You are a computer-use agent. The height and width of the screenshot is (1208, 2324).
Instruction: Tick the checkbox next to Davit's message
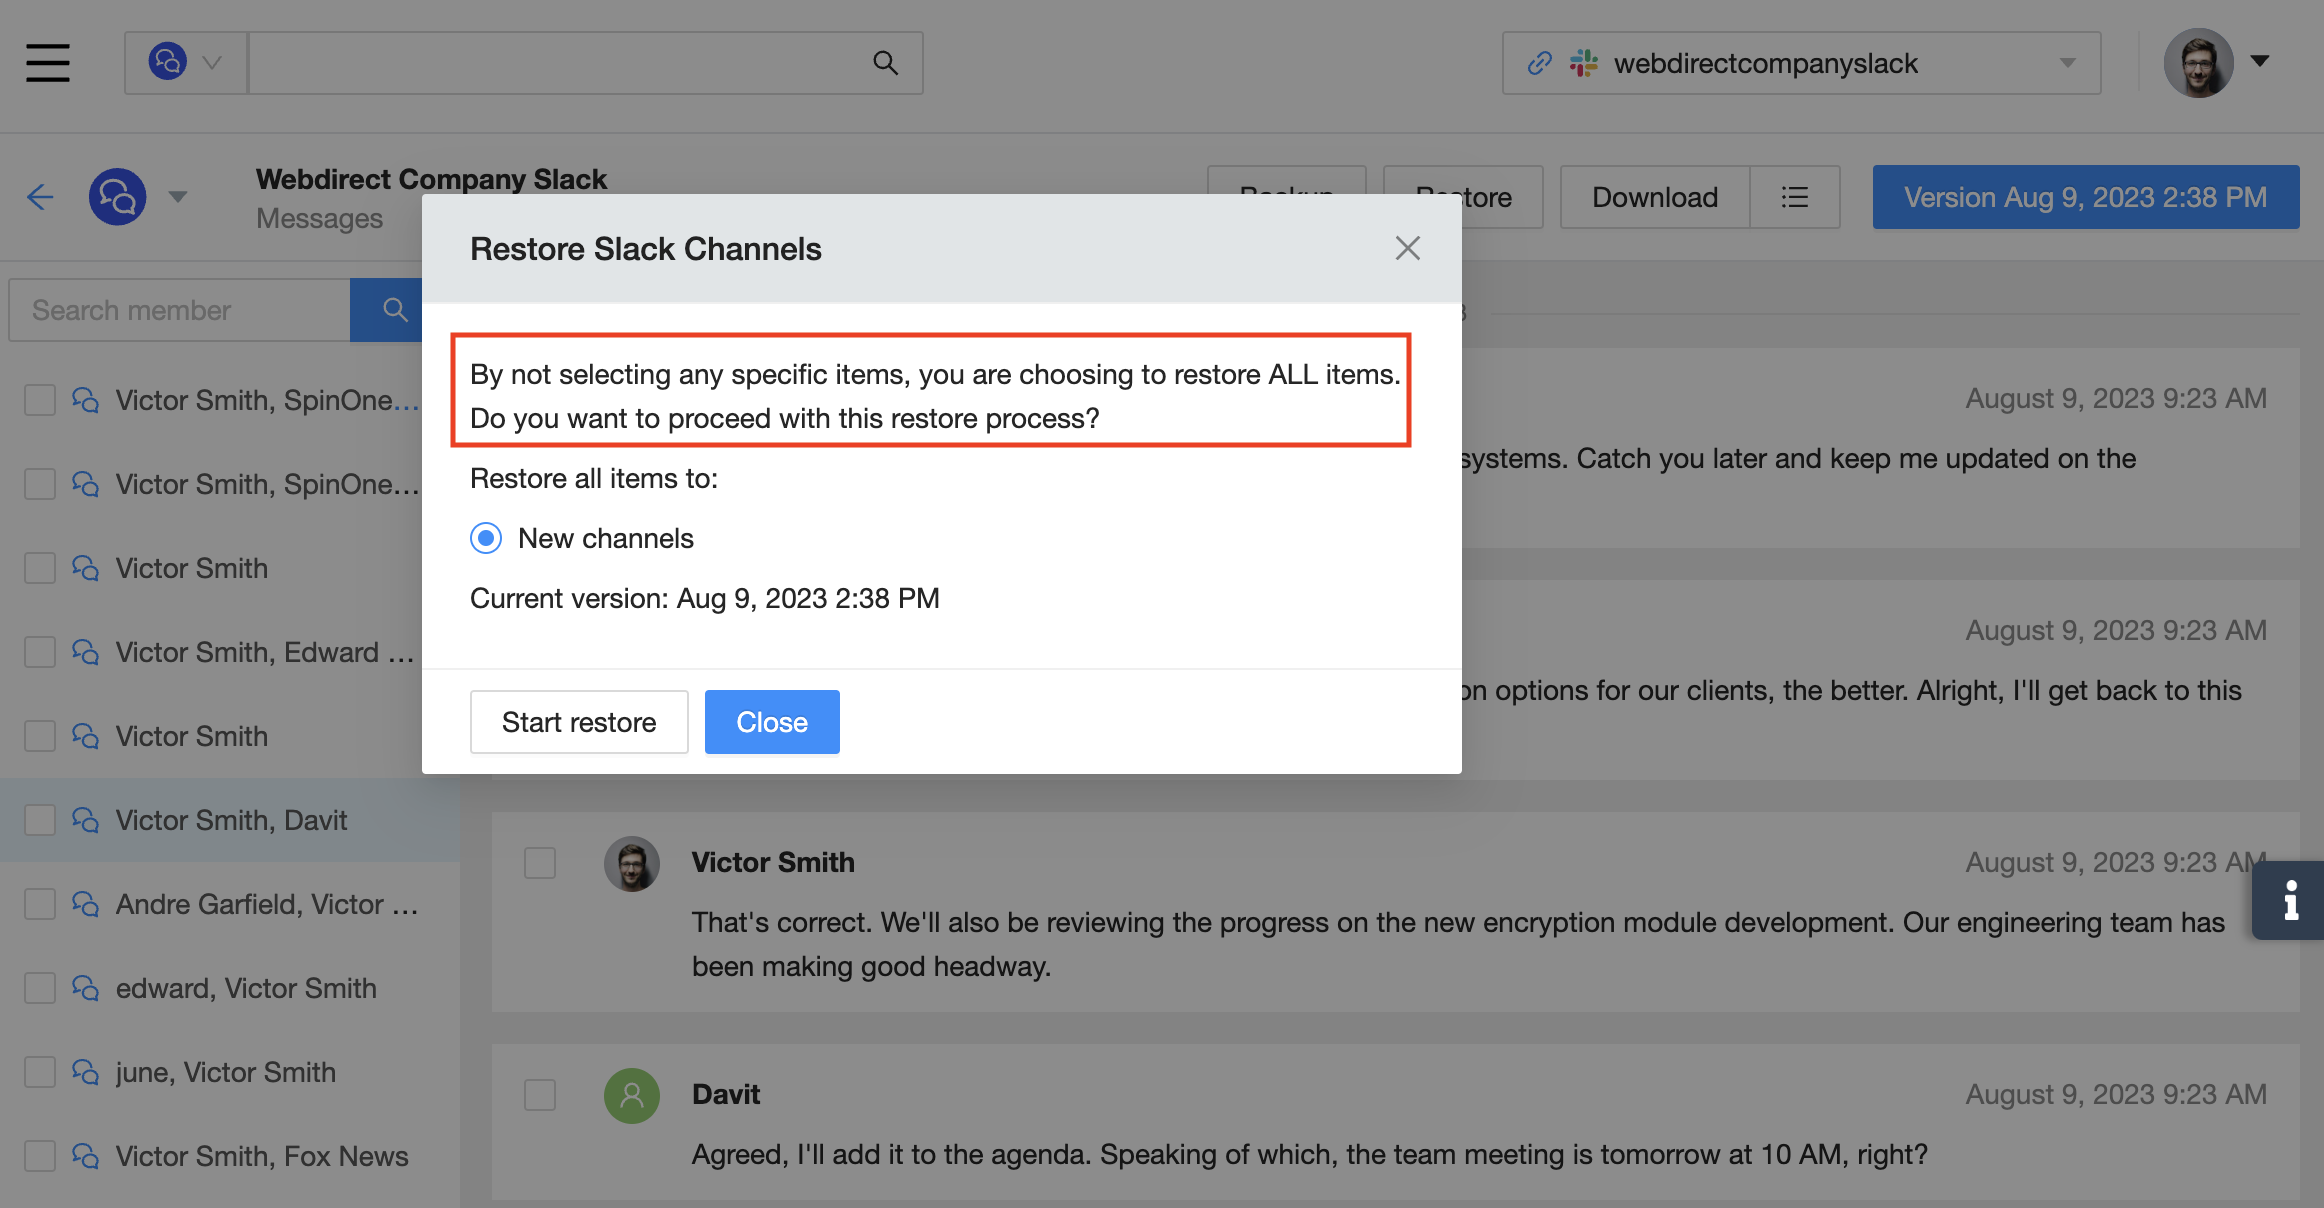pos(540,1095)
